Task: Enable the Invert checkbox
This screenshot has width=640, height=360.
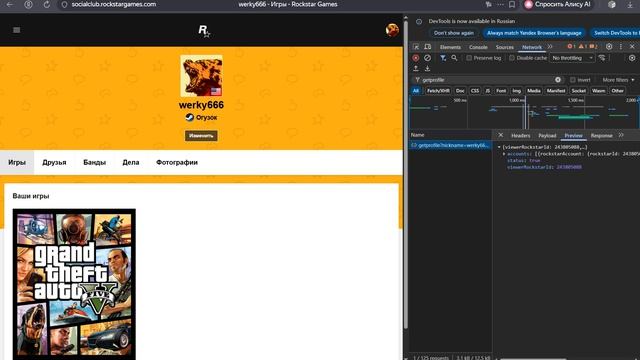Action: pos(573,80)
